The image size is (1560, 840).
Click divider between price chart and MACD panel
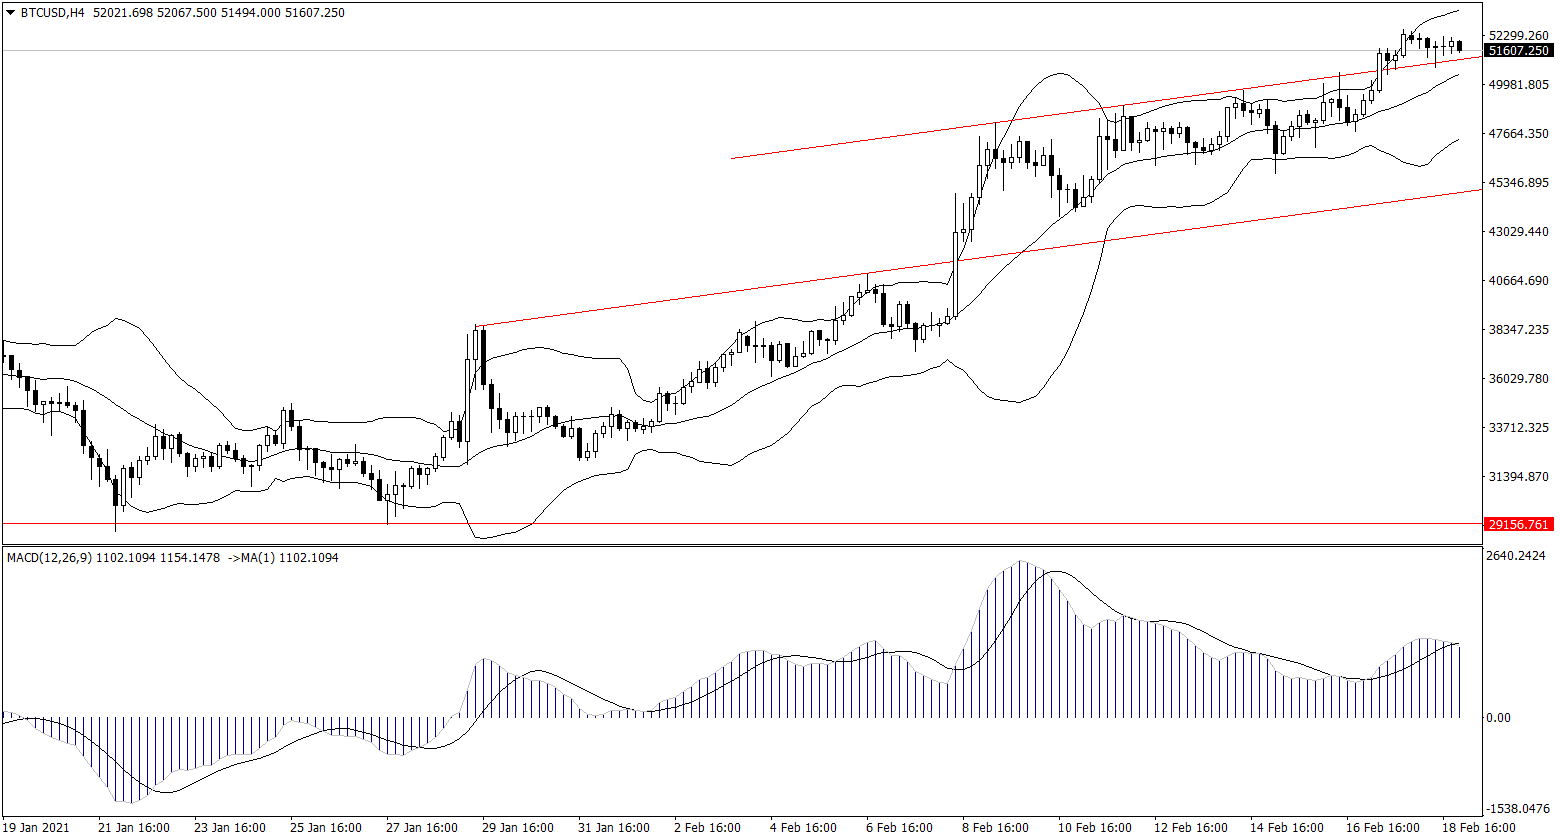(740, 545)
